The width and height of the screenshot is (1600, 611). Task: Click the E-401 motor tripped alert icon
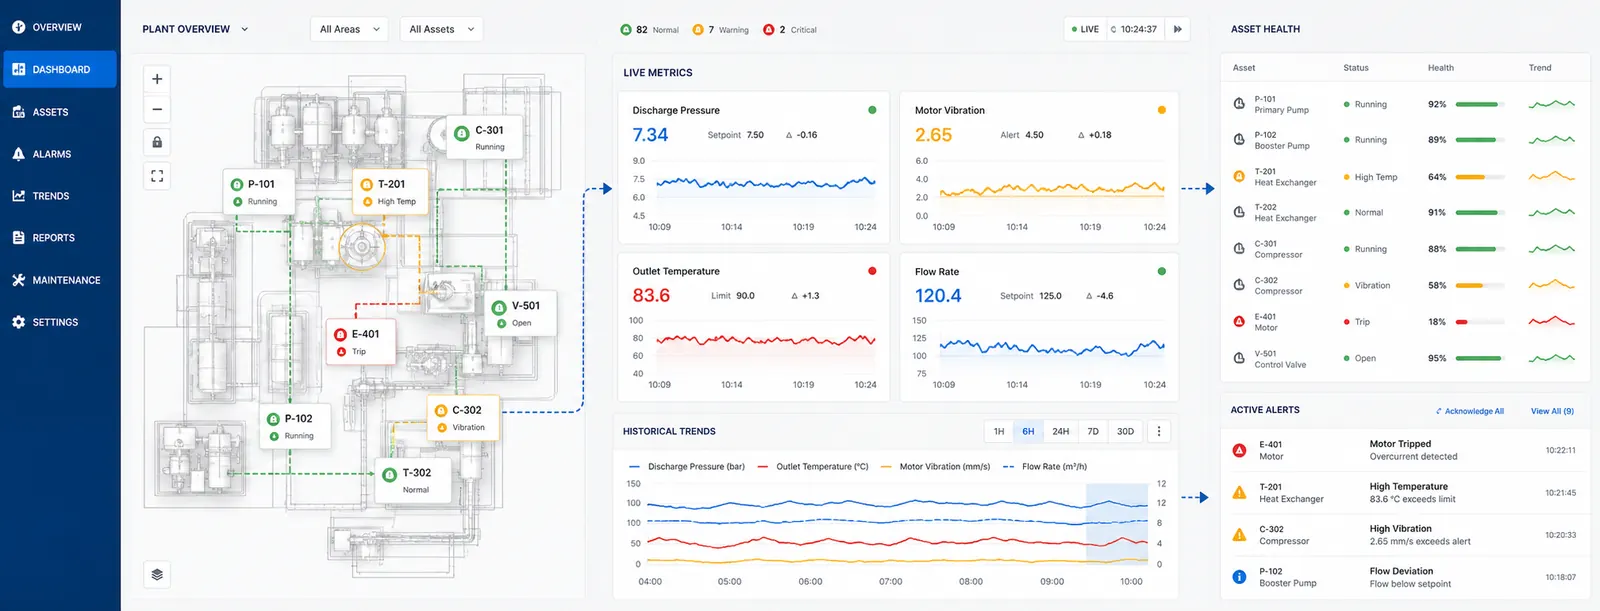[1239, 450]
